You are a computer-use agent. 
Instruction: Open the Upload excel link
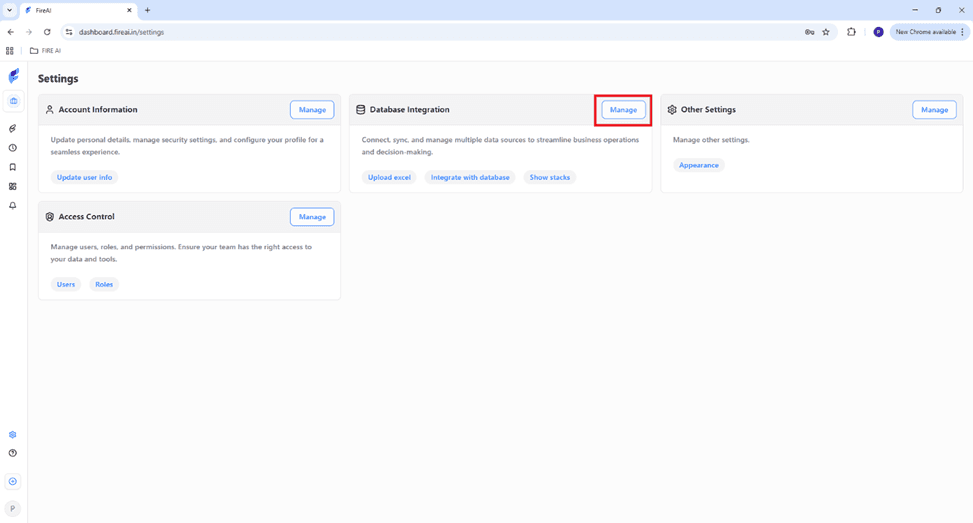389,177
